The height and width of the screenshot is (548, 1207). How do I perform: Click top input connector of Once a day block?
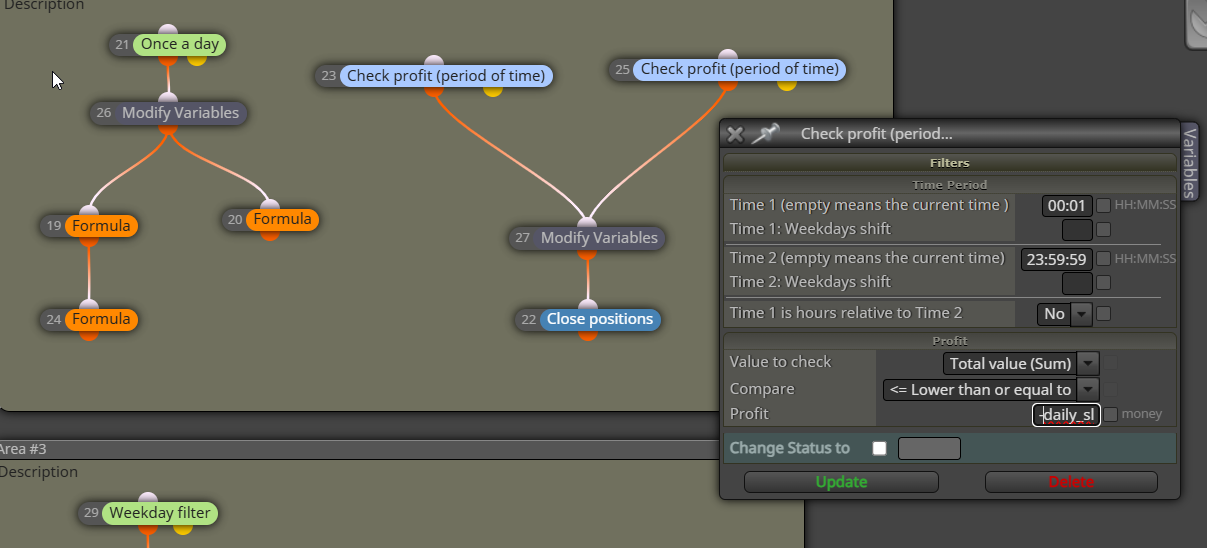click(168, 31)
